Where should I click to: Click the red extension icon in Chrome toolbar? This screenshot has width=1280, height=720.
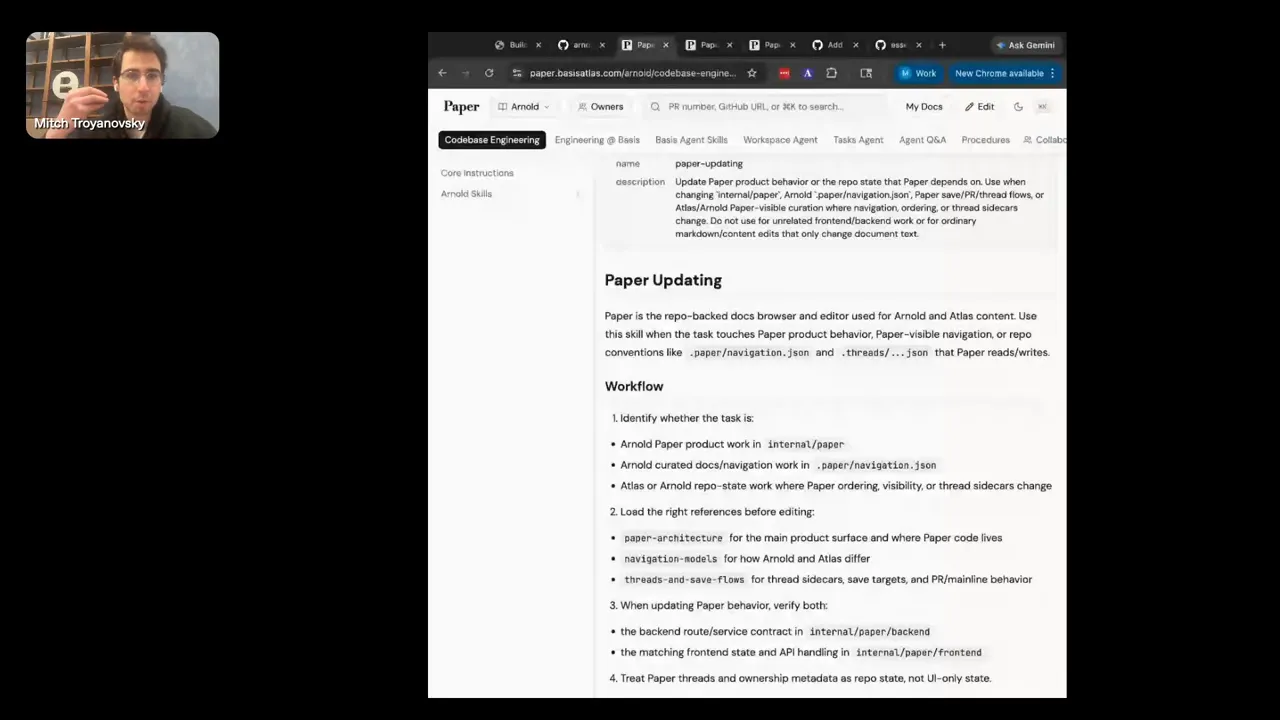click(x=784, y=73)
